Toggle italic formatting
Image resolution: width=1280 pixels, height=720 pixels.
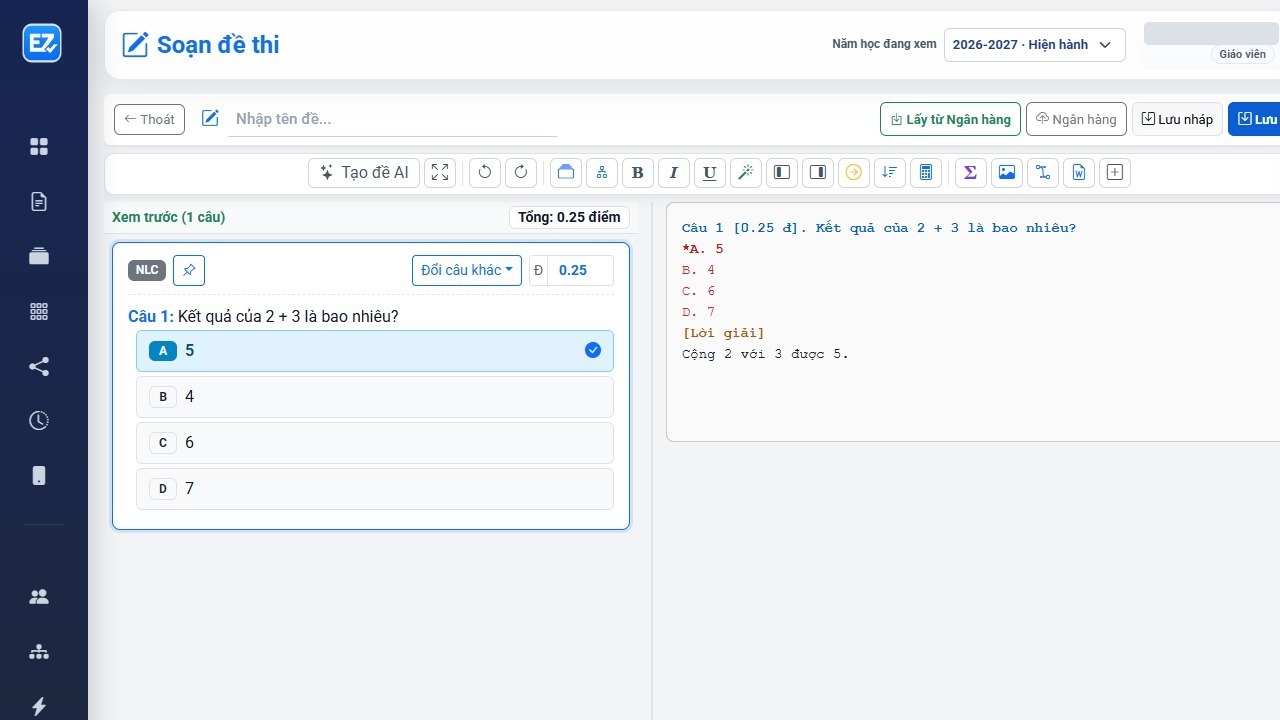coord(674,172)
